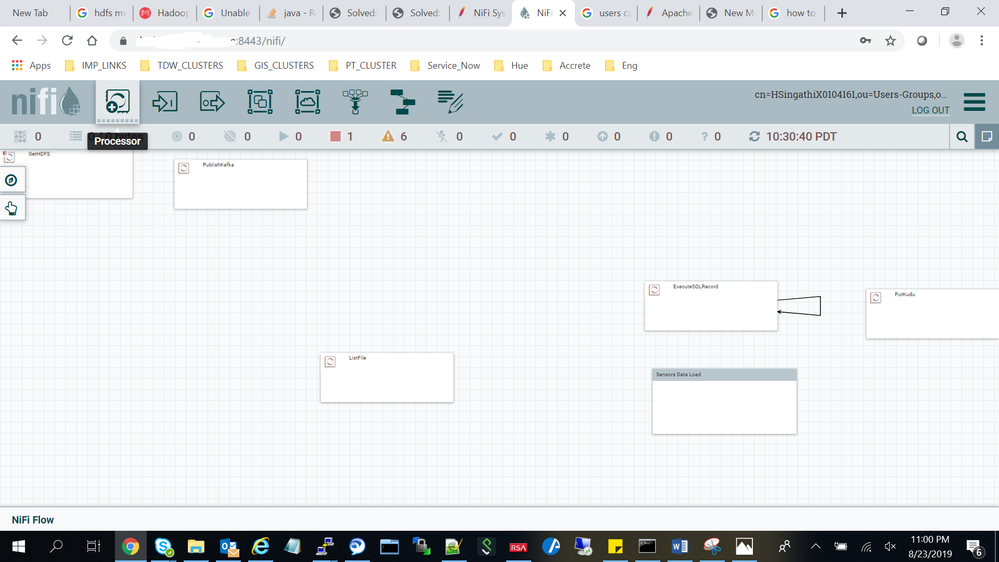This screenshot has height=562, width=999.
Task: Select the Output Port tool
Action: (212, 102)
